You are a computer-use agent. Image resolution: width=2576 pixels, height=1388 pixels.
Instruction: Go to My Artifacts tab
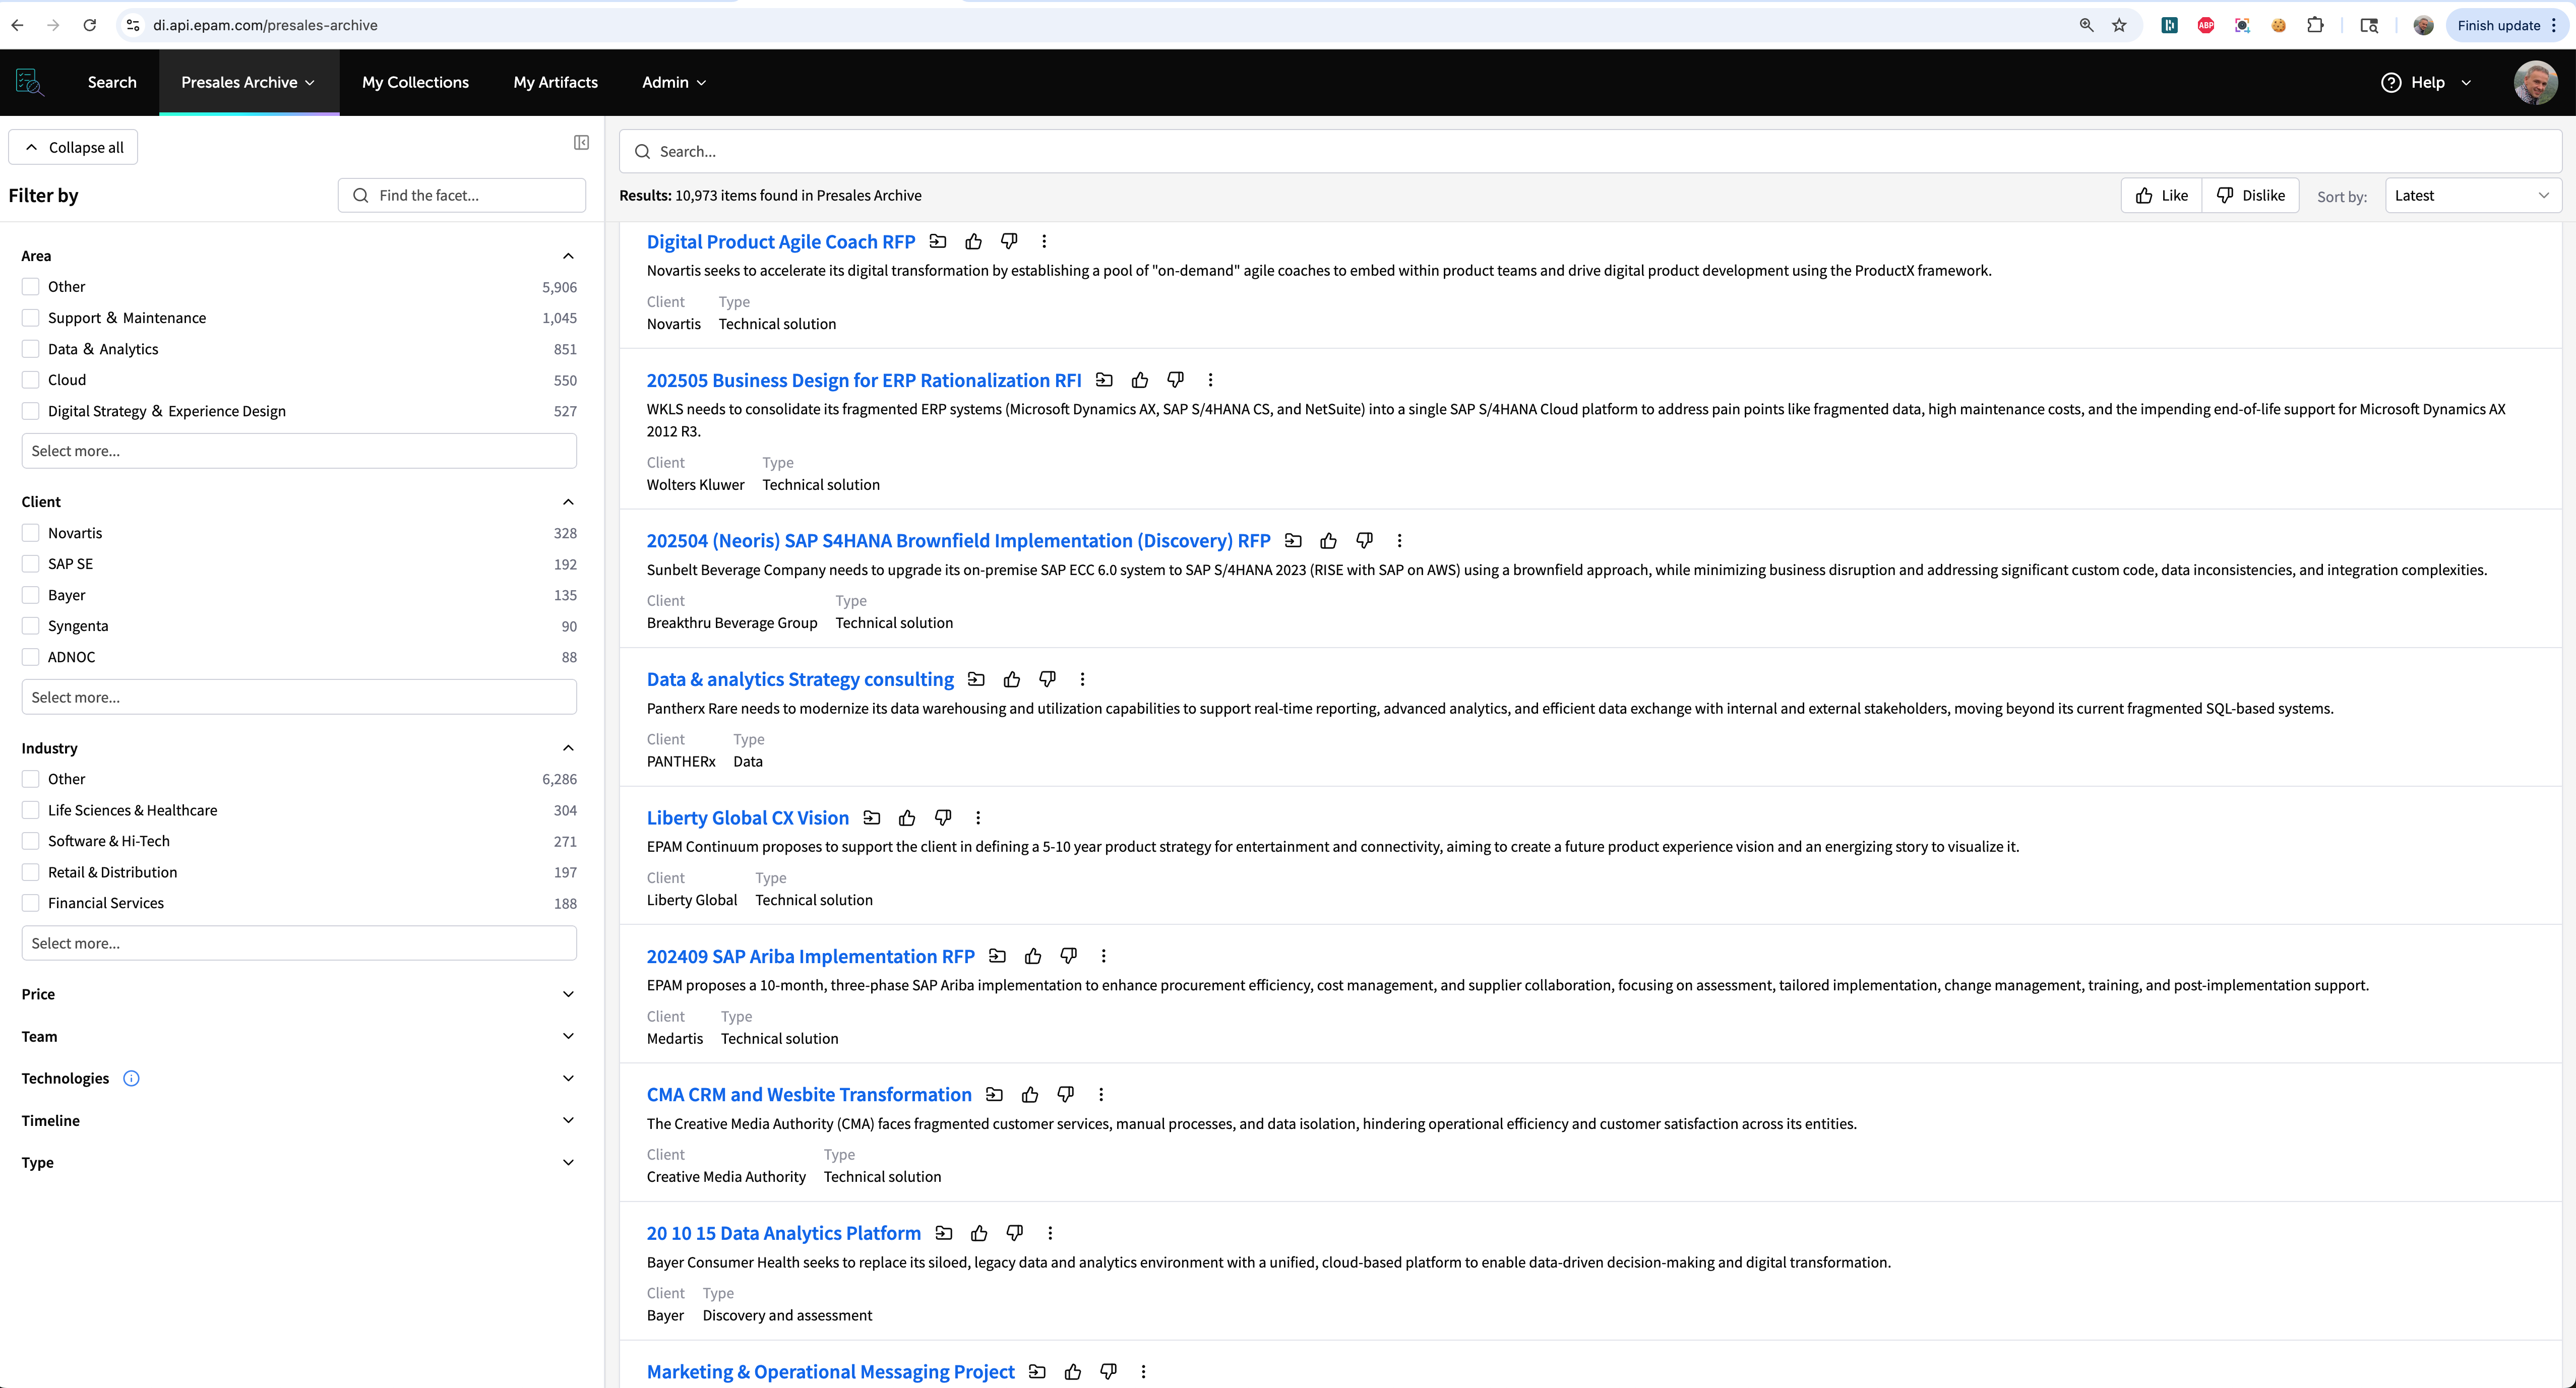click(x=555, y=82)
